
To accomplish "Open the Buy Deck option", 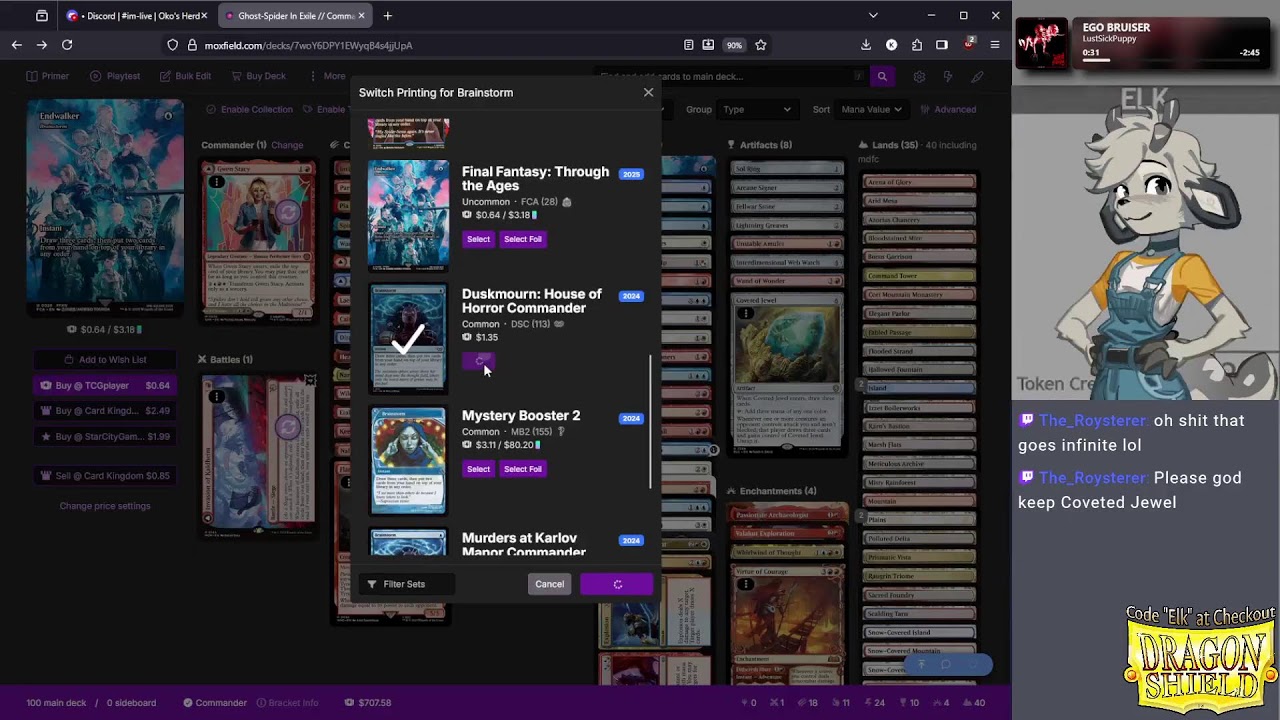I will pos(258,76).
